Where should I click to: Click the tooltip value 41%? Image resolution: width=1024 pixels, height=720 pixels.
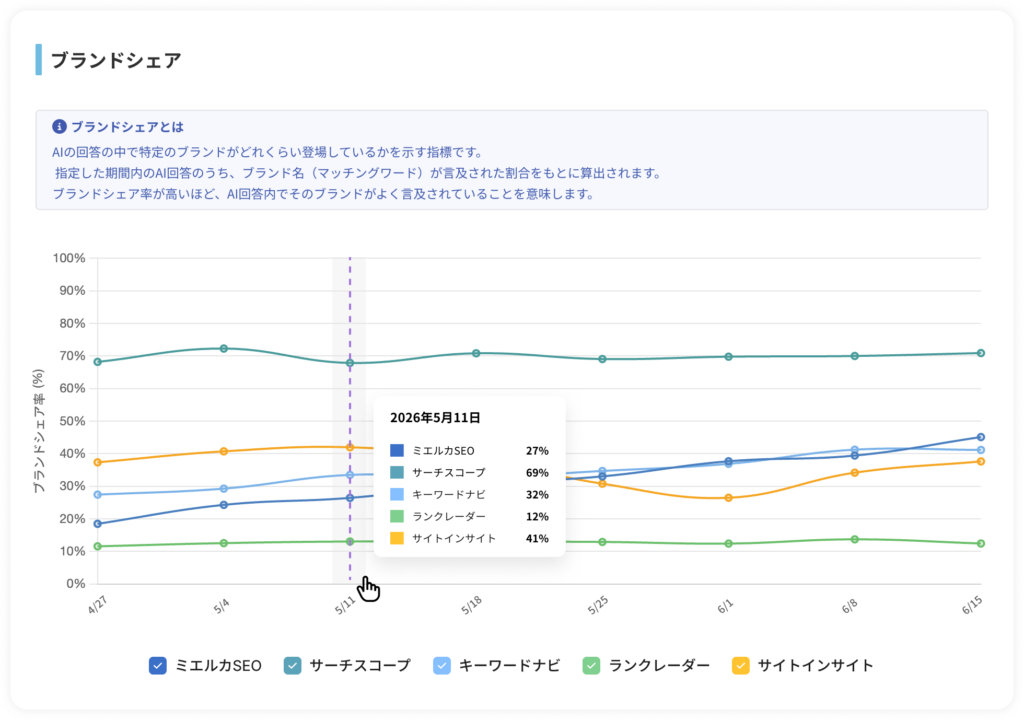(537, 539)
